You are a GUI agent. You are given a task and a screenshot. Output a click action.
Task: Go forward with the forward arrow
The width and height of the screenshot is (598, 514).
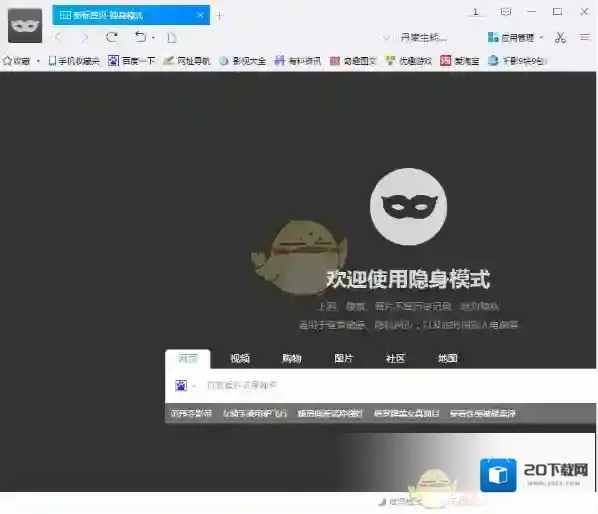pyautogui.click(x=85, y=37)
